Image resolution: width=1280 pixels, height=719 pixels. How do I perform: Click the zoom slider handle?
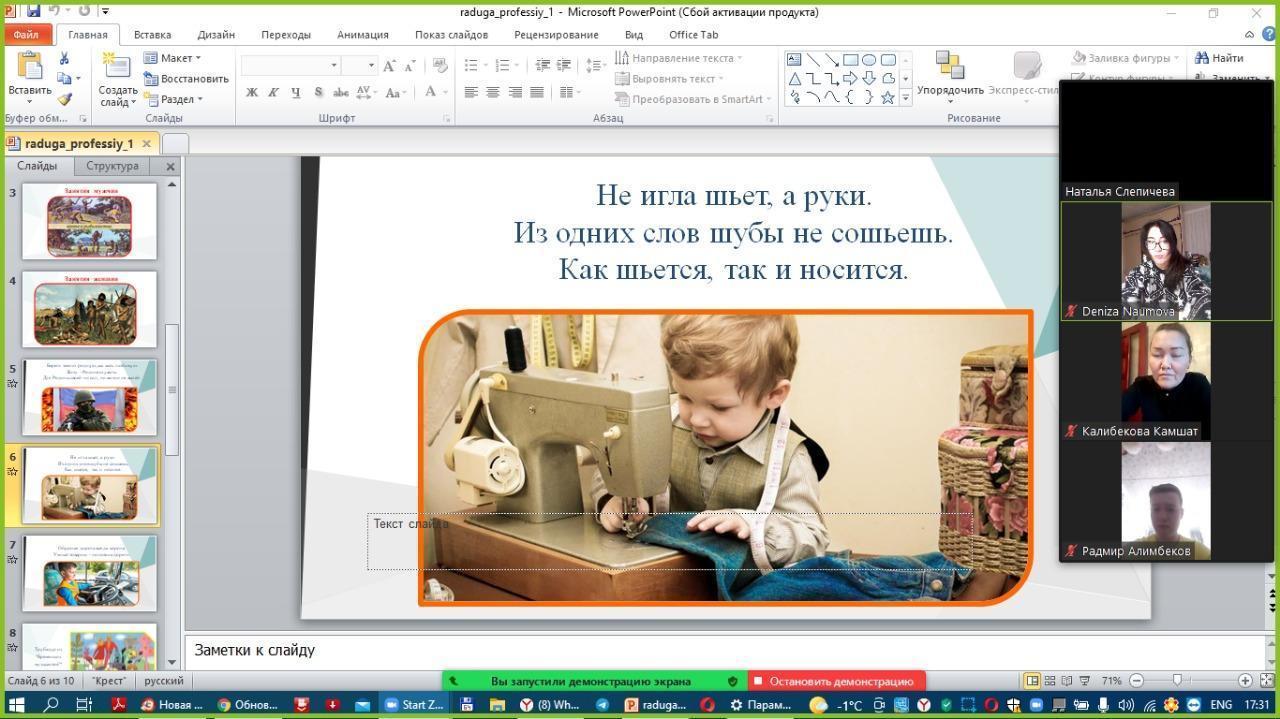click(1176, 681)
